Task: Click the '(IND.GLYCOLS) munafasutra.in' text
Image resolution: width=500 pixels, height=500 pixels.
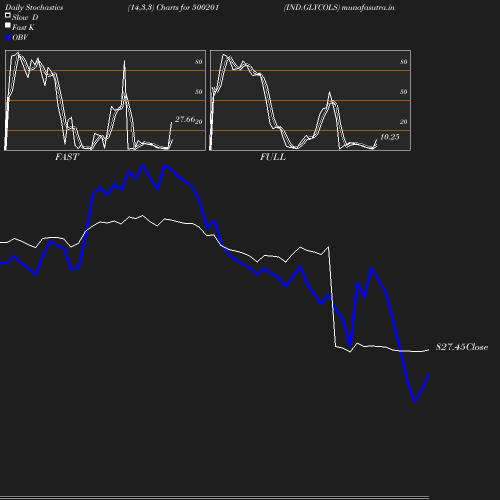Action: coord(339,8)
